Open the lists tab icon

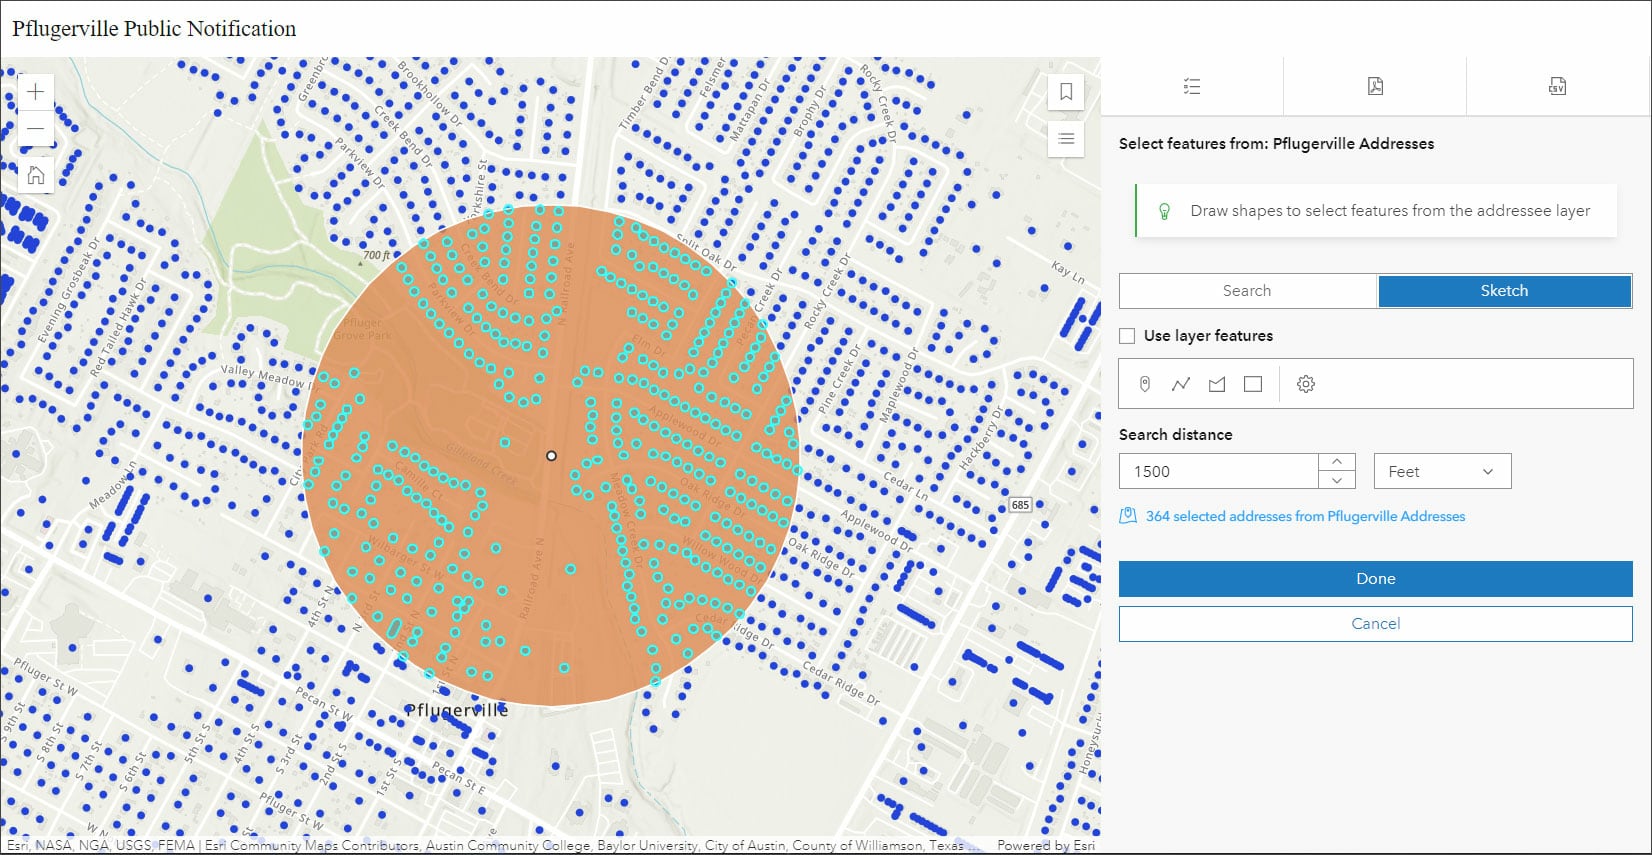[1191, 86]
